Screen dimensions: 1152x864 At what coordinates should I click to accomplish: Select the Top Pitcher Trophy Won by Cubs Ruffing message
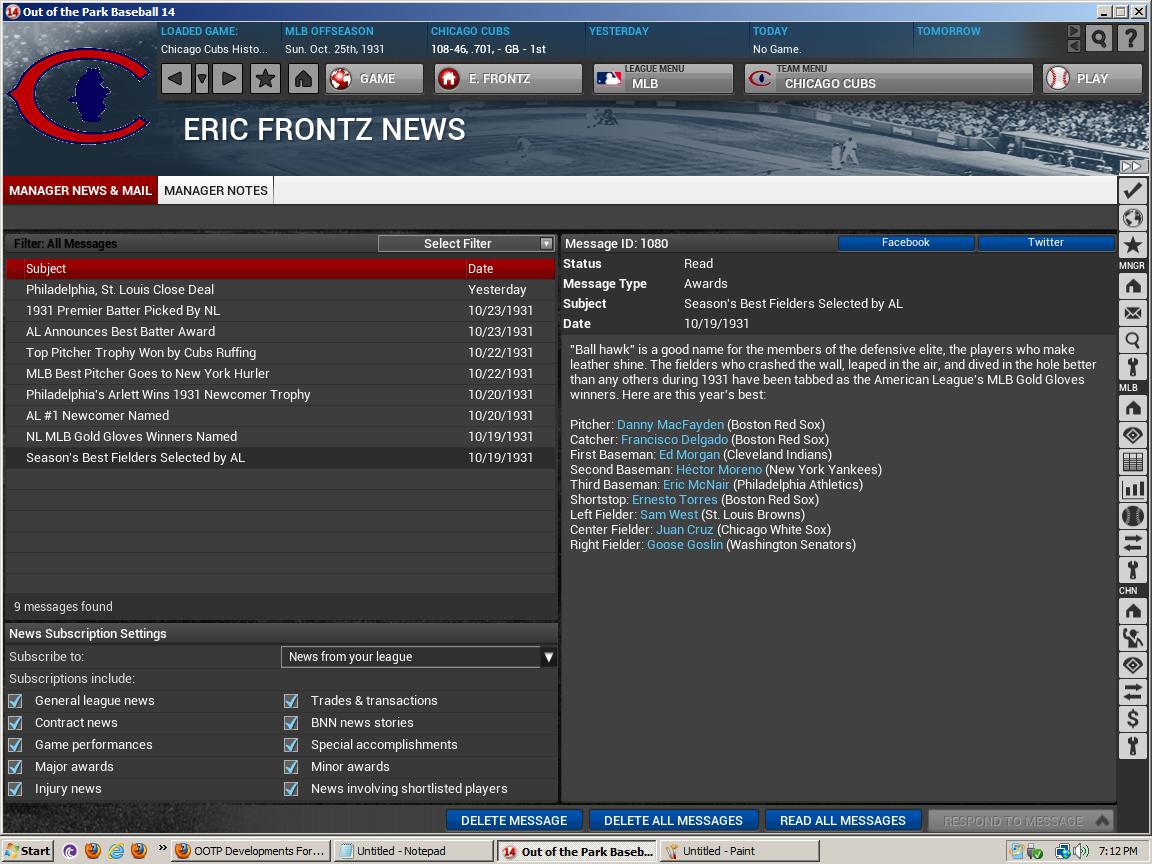[x=141, y=353]
